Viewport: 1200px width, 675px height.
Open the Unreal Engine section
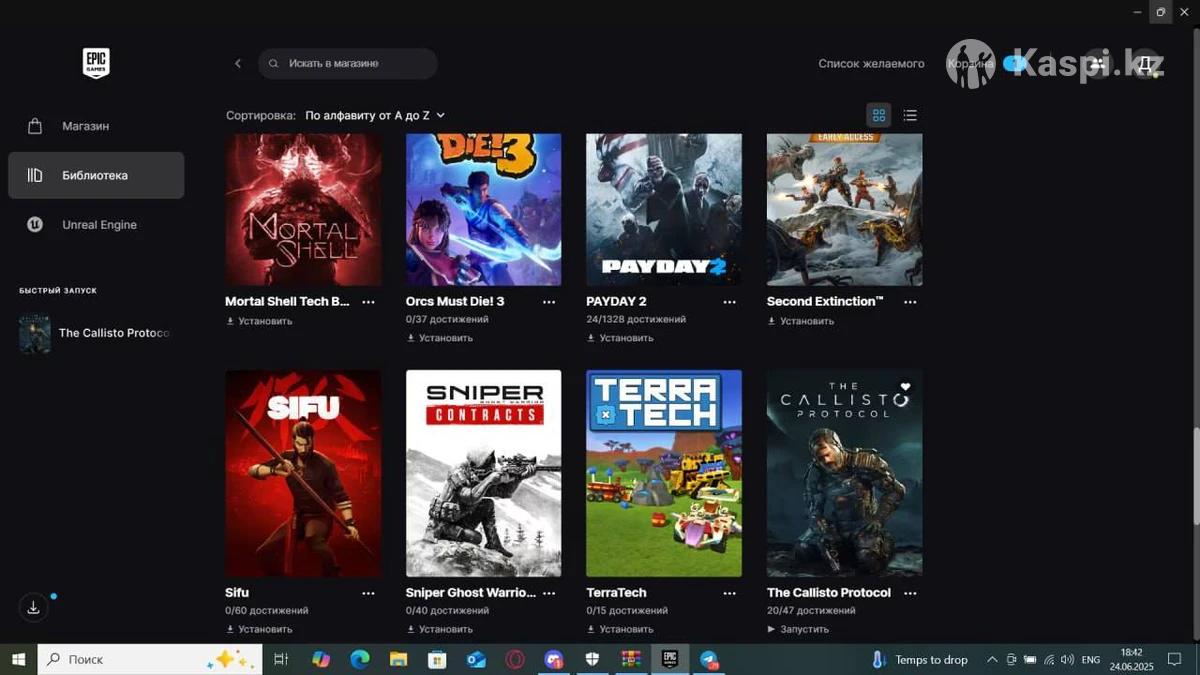pos(96,225)
